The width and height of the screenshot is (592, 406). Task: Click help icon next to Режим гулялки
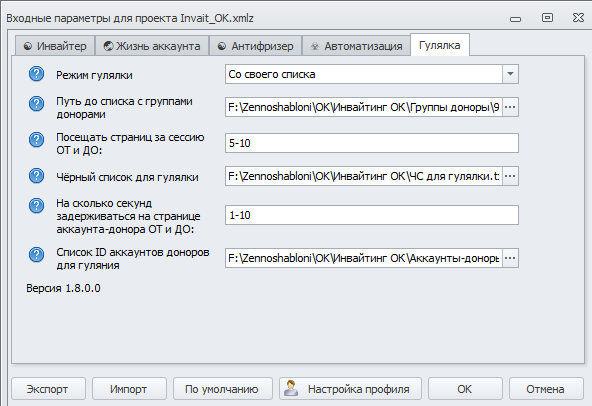(x=36, y=74)
